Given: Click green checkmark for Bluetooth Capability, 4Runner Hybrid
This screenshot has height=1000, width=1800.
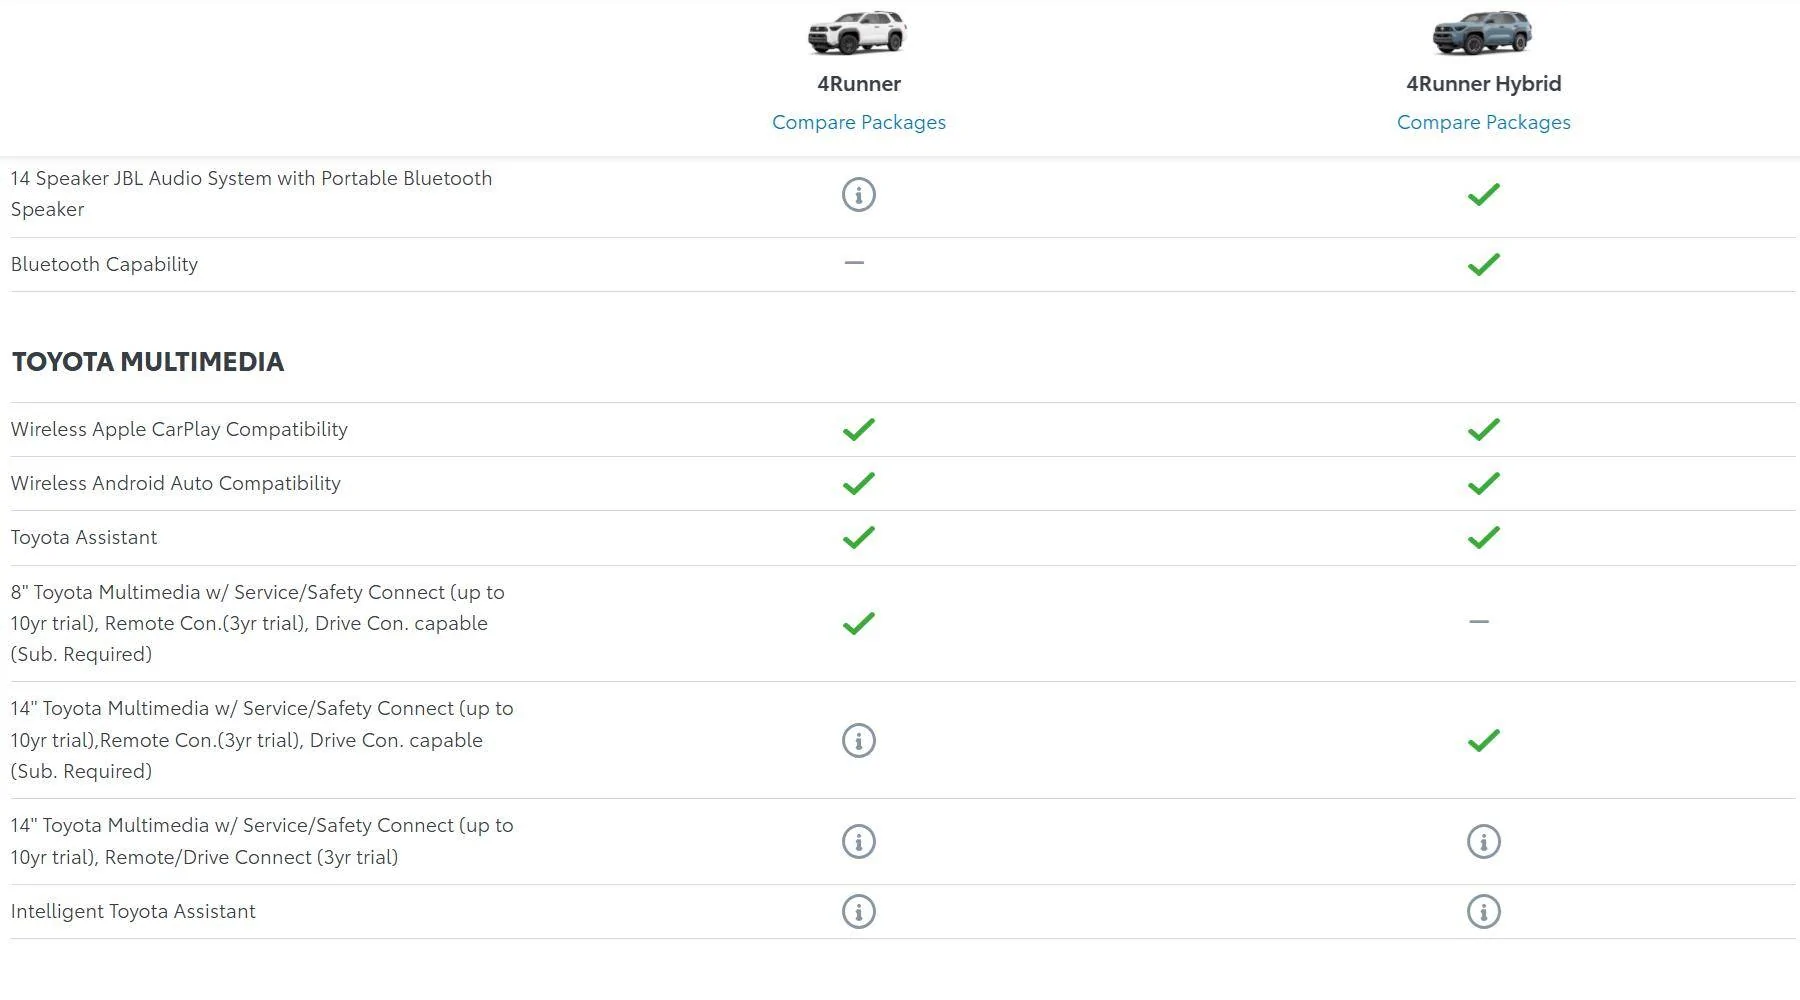Looking at the screenshot, I should tap(1483, 265).
